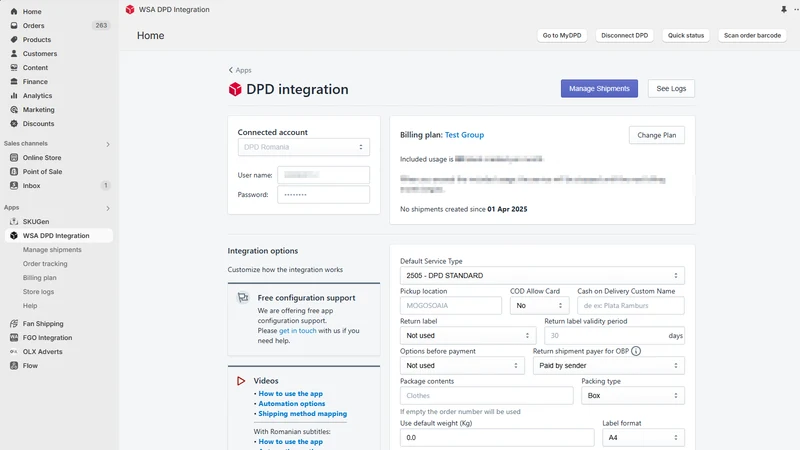Click the FGO Integration app icon

(x=14, y=338)
